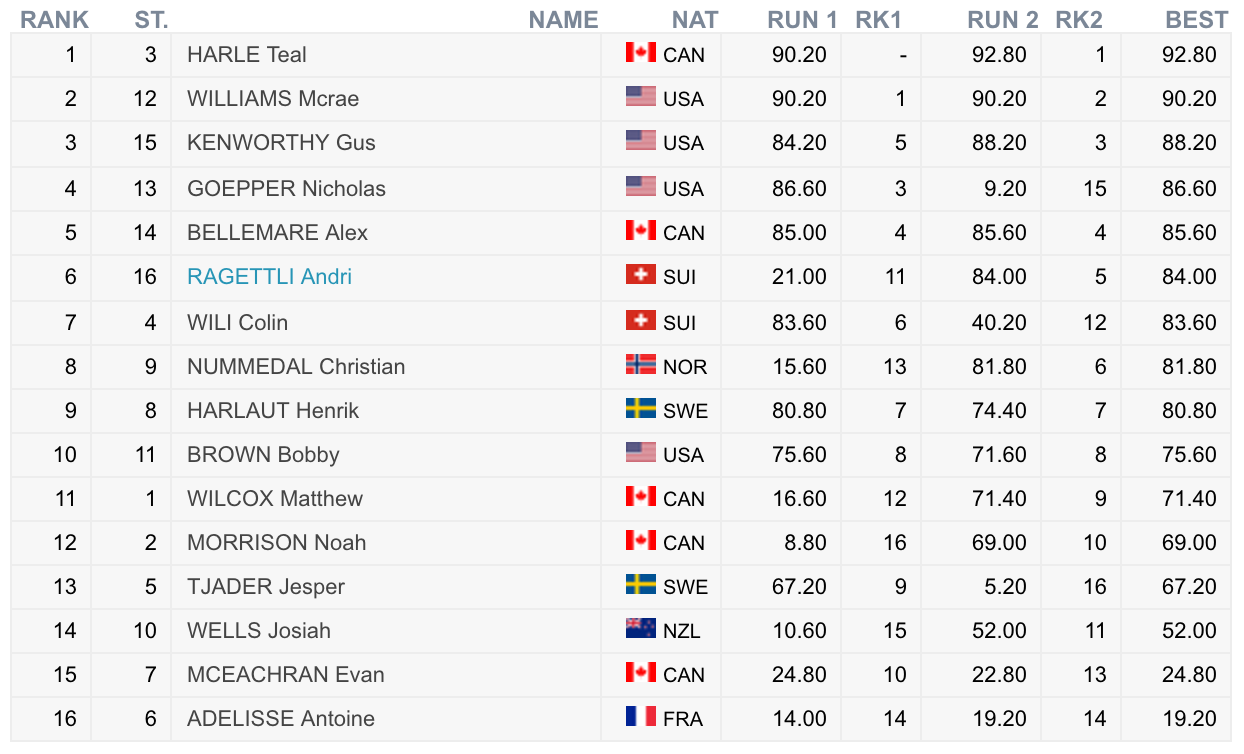This screenshot has width=1244, height=754.
Task: Click GOEPPER Nicholas name in table
Action: [286, 189]
